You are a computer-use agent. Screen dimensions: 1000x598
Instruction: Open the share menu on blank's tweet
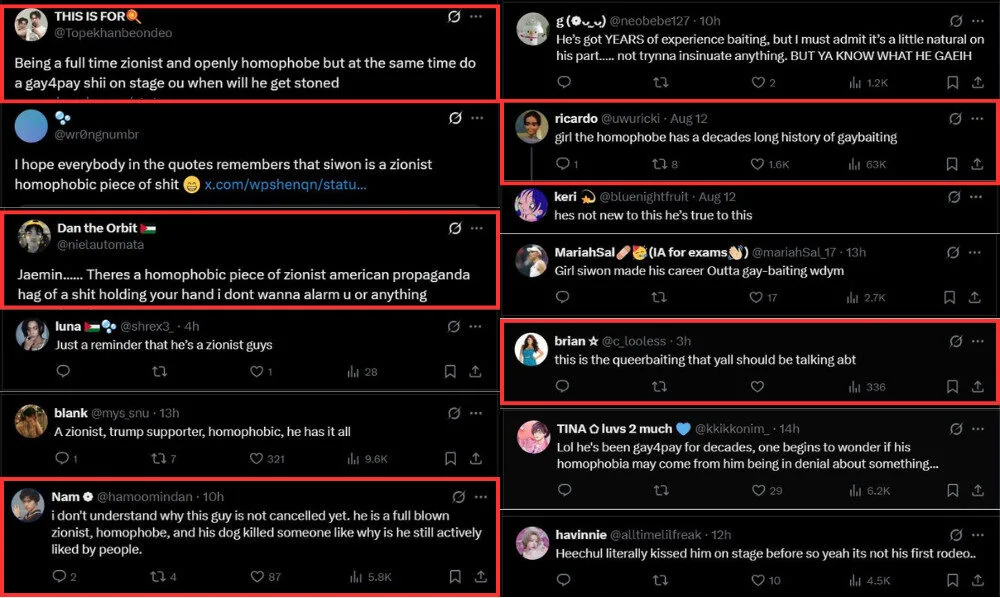tap(476, 459)
